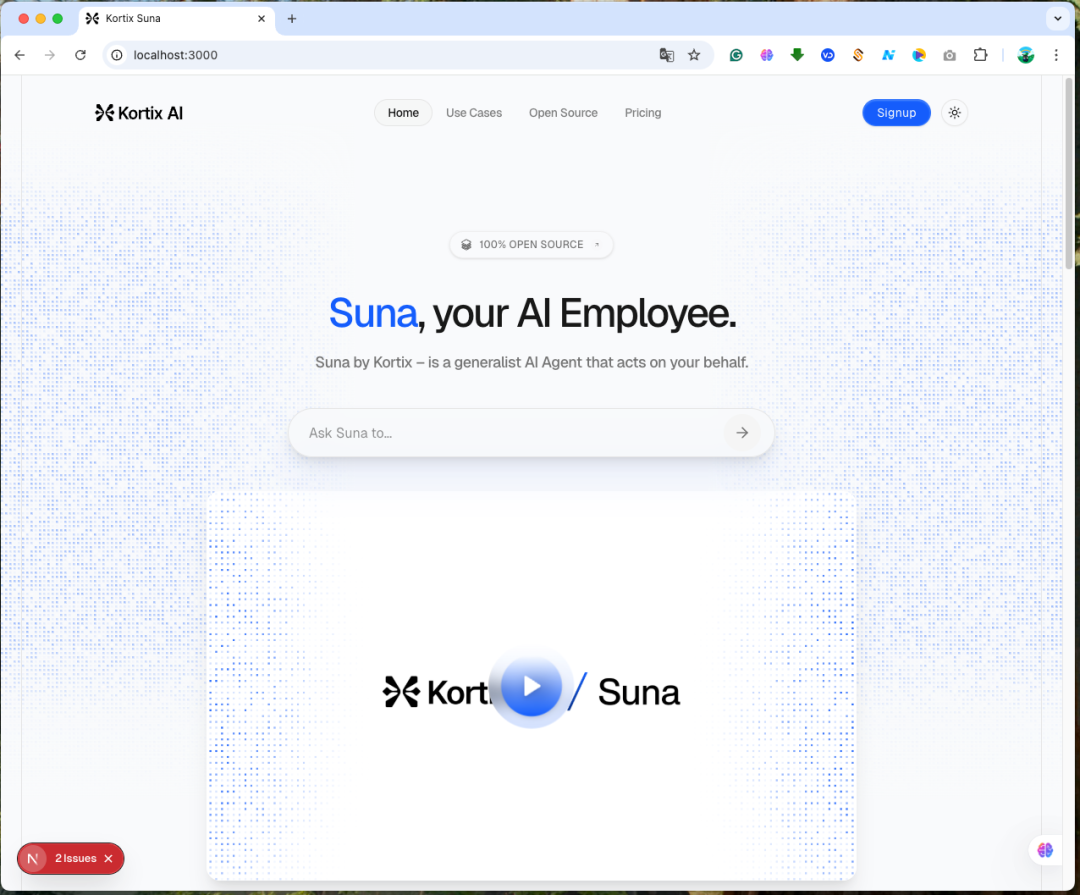Viewport: 1080px width, 895px height.
Task: Open the camera screenshot extension icon
Action: [x=949, y=55]
